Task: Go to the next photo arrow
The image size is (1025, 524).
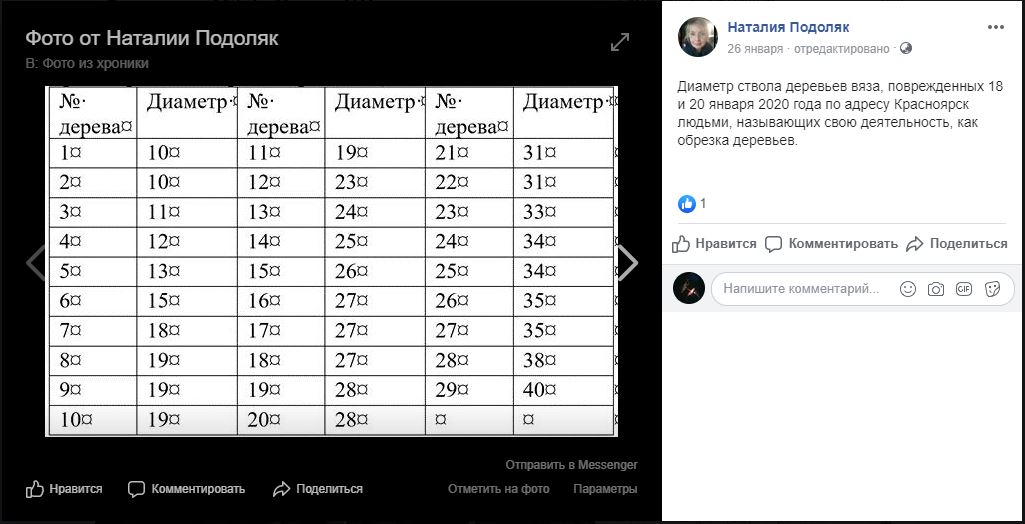Action: click(x=627, y=263)
